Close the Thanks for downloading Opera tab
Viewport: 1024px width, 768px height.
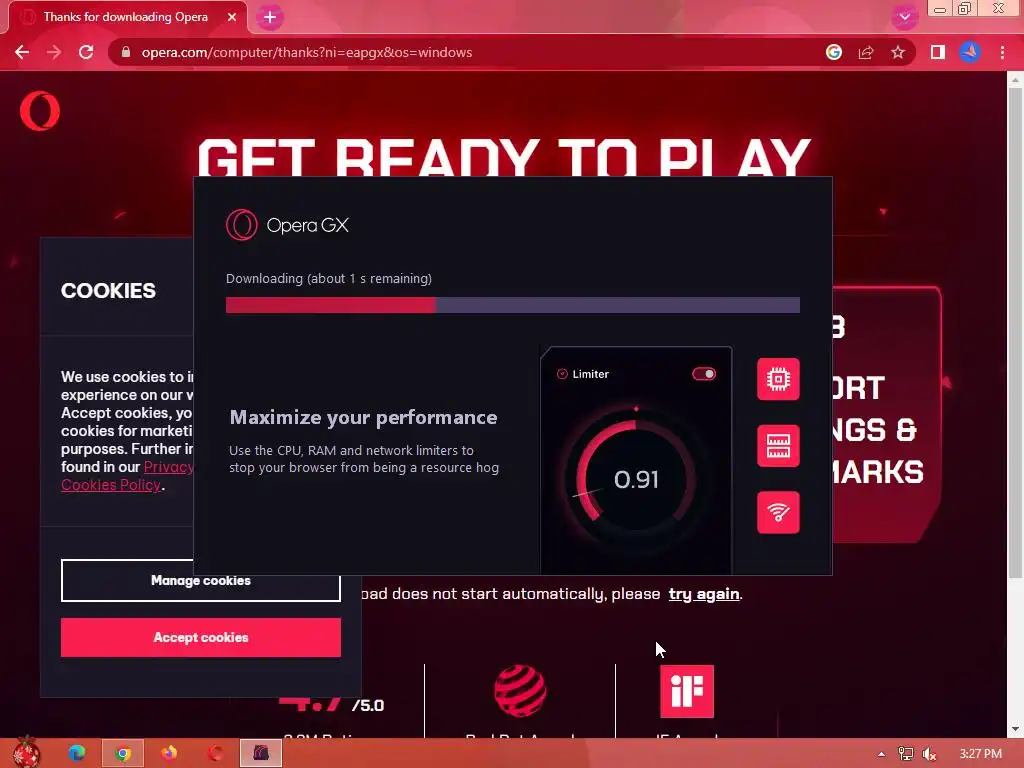click(x=232, y=17)
